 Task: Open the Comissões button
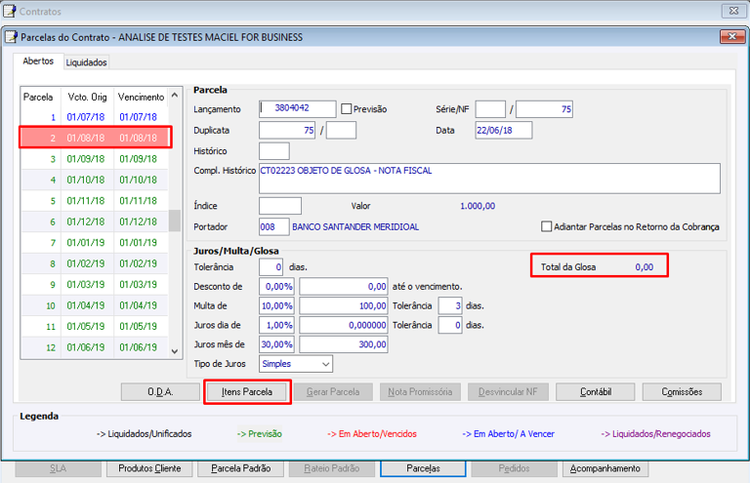click(x=682, y=392)
